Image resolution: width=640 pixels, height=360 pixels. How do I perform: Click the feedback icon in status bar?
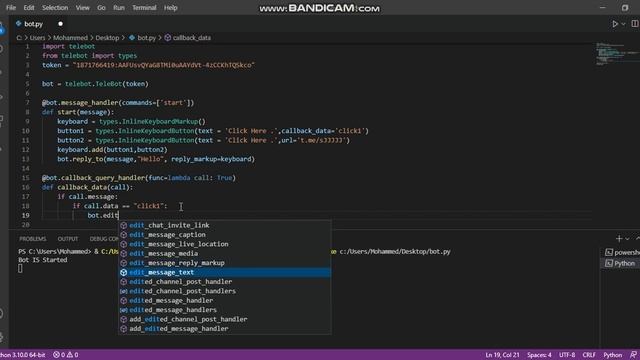coord(633,355)
